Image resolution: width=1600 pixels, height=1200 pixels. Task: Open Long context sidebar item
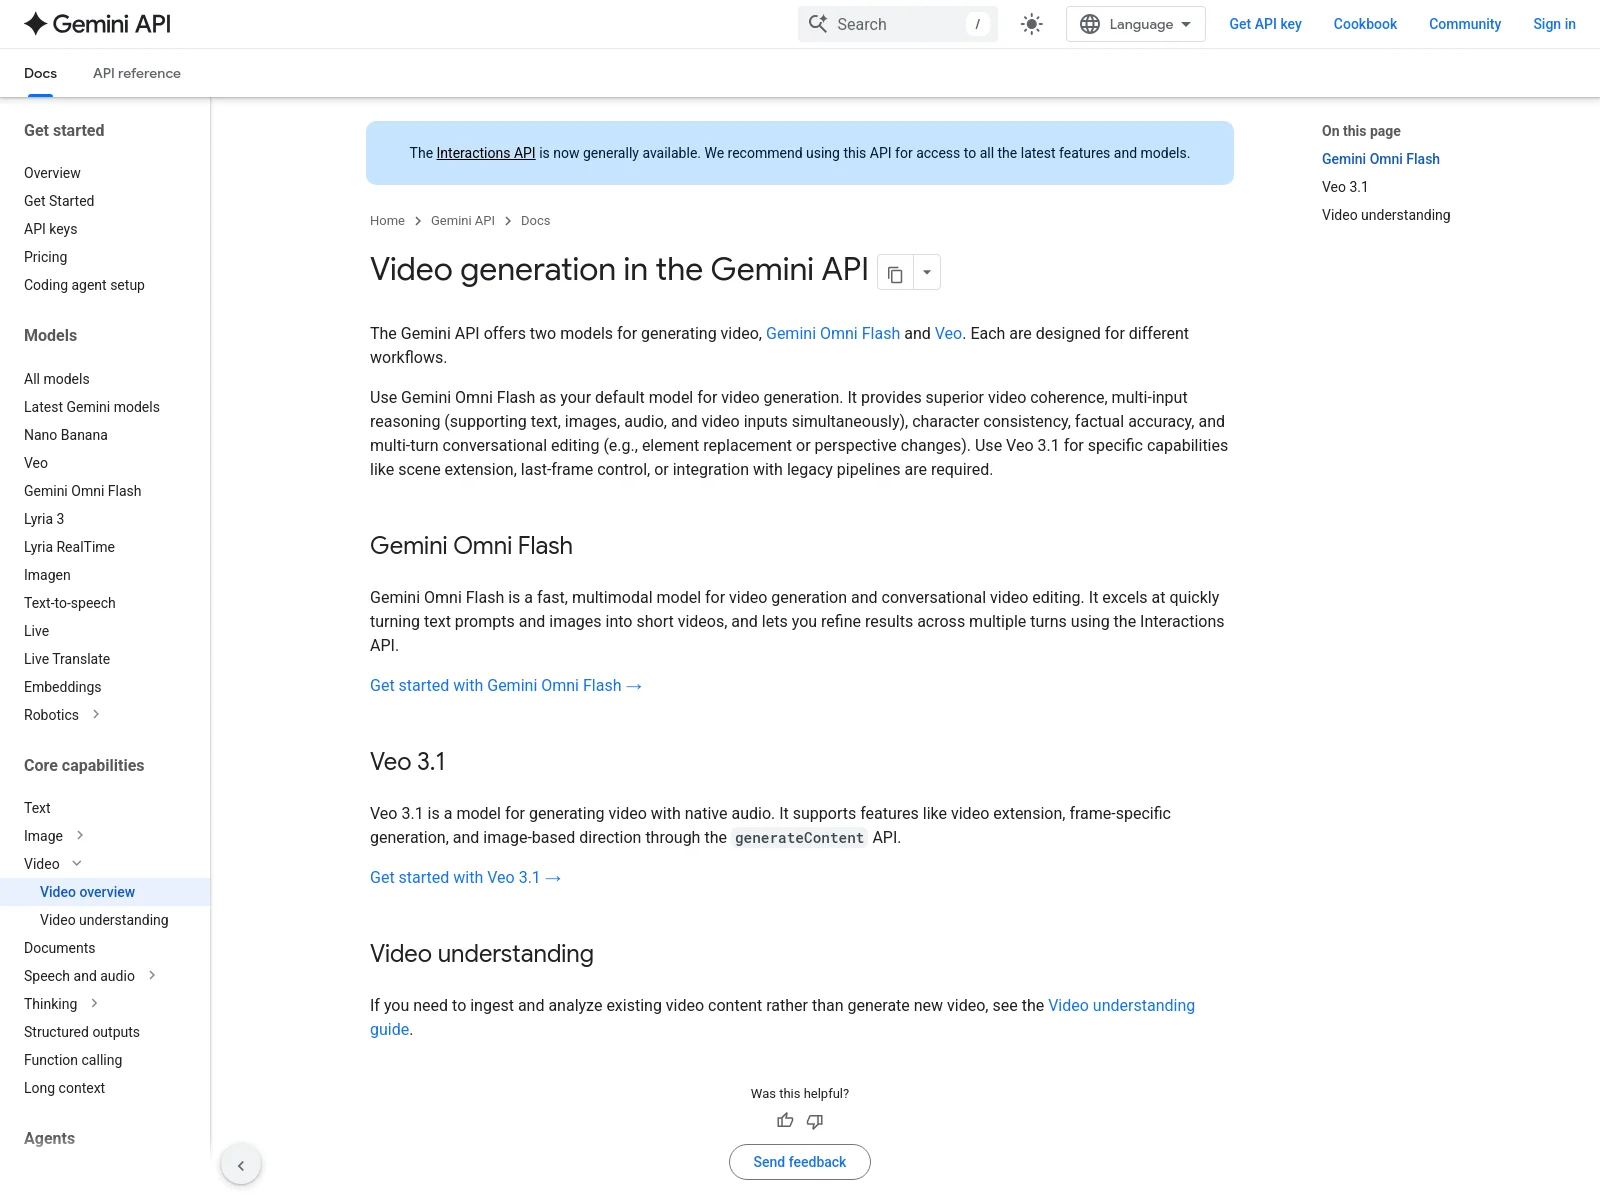pyautogui.click(x=64, y=1088)
